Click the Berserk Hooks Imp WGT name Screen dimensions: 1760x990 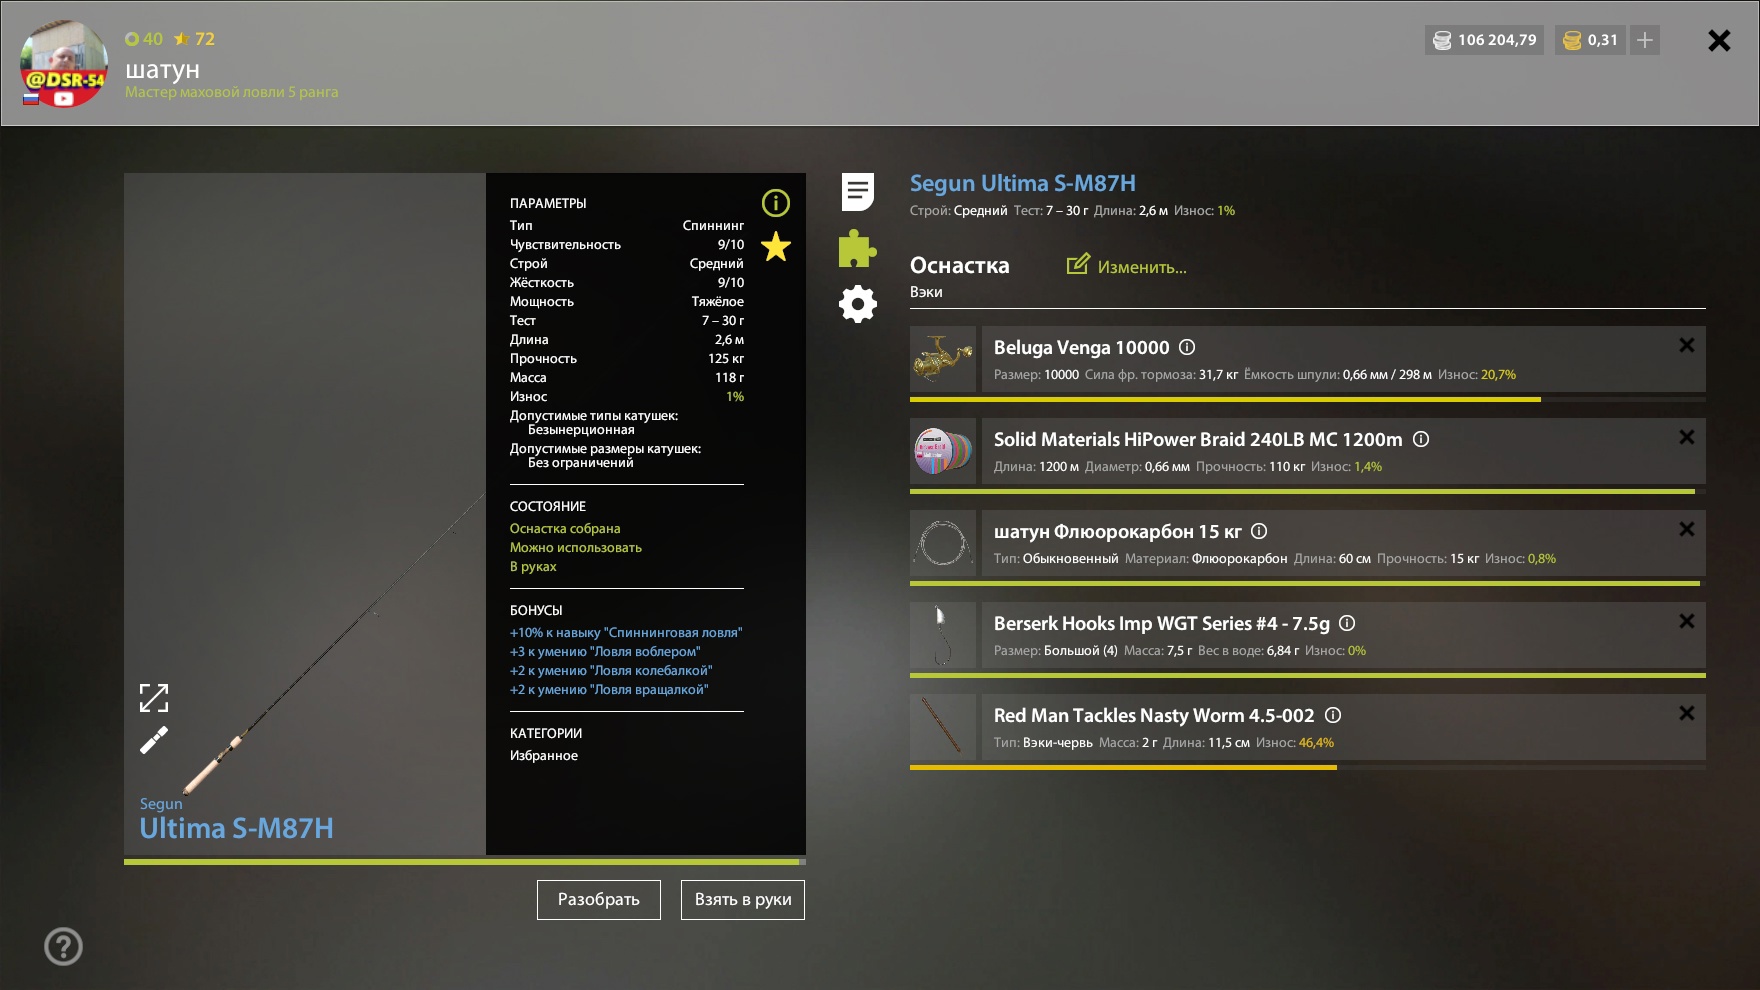tap(1161, 623)
